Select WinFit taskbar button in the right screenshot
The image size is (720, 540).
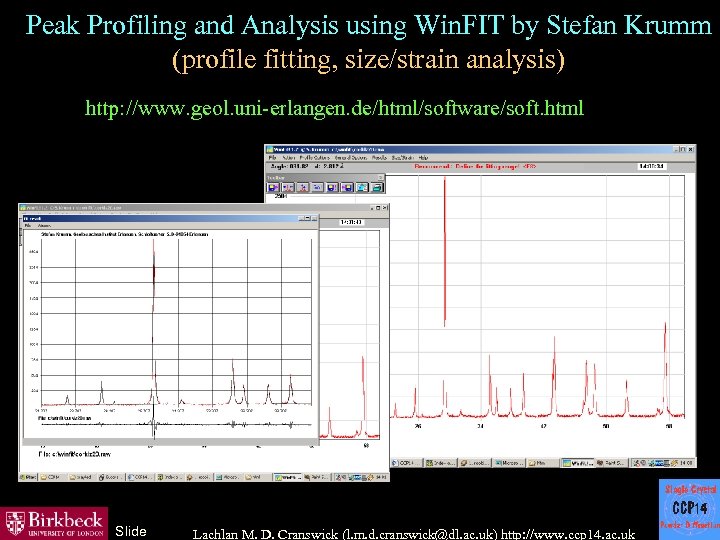click(579, 463)
